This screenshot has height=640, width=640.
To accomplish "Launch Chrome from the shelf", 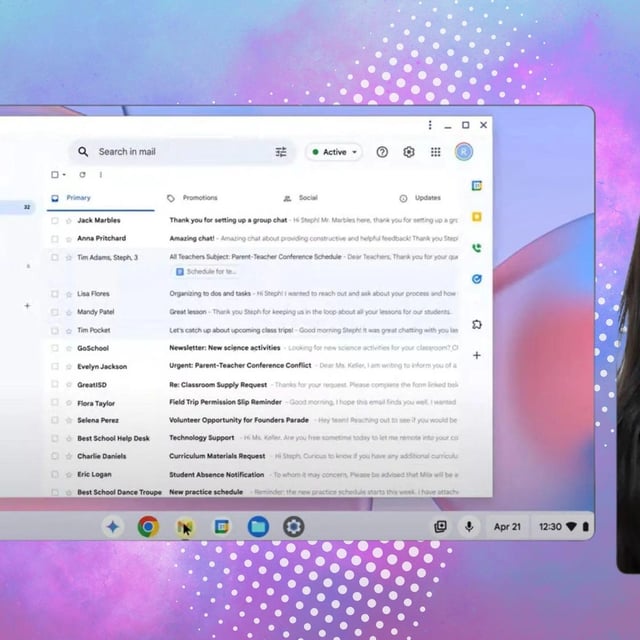I will click(148, 527).
